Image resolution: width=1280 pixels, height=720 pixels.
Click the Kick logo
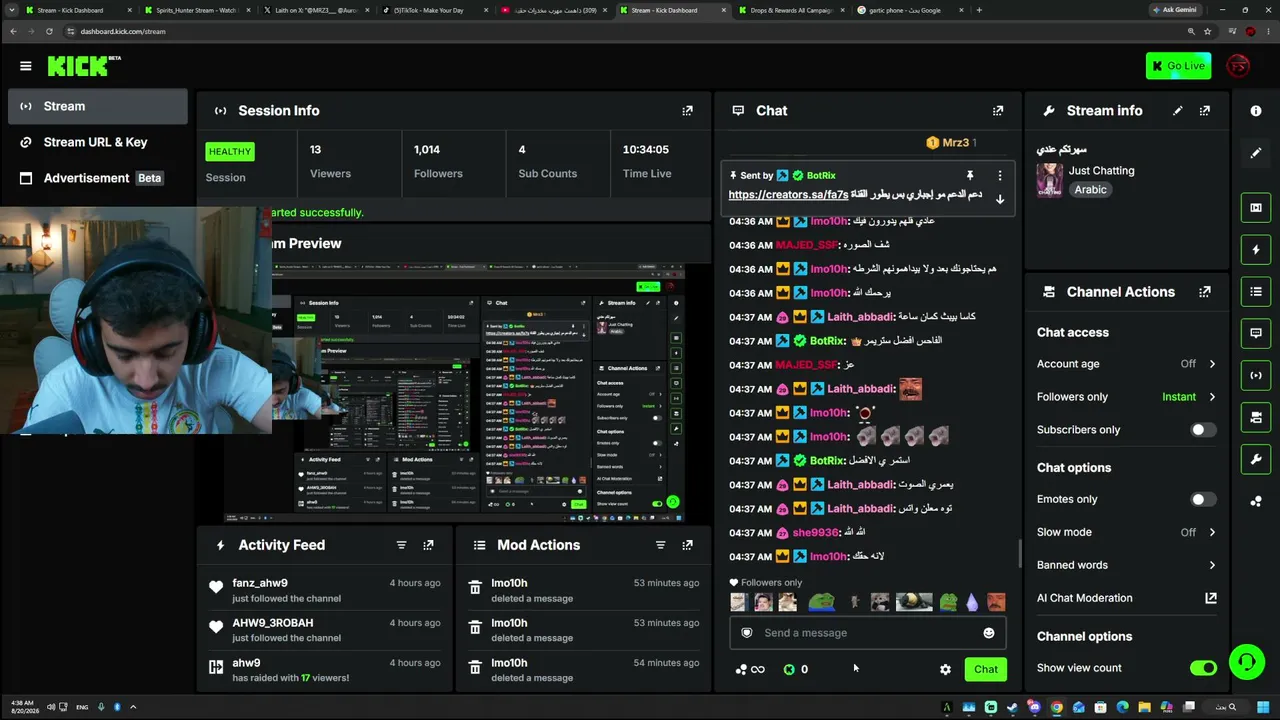(x=84, y=66)
